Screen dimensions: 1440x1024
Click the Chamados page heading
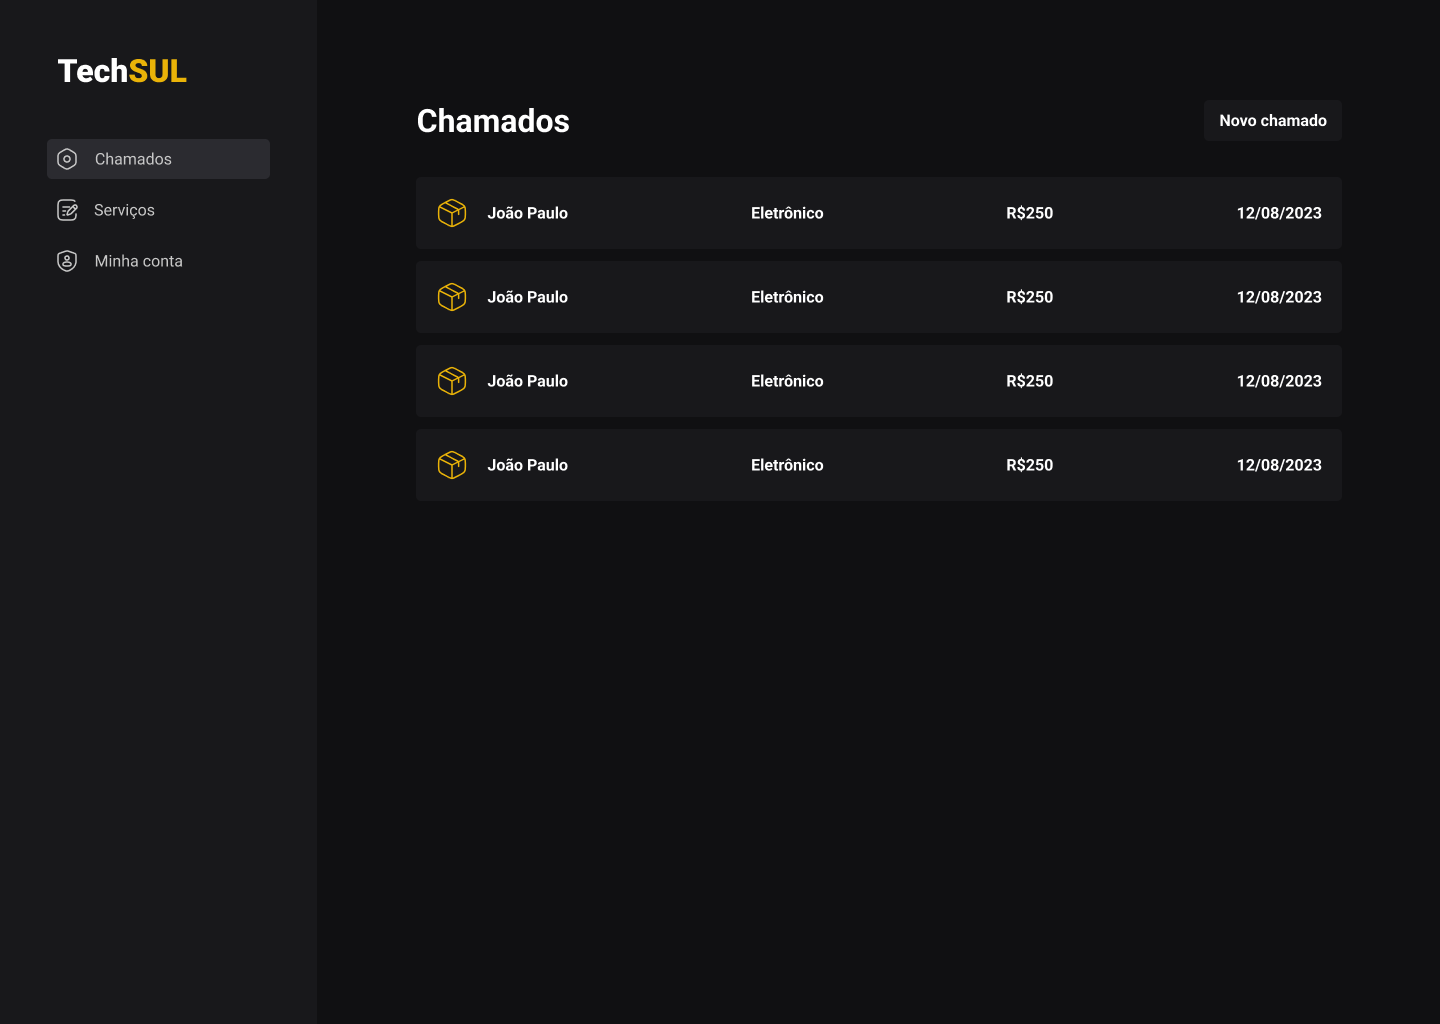click(x=493, y=121)
